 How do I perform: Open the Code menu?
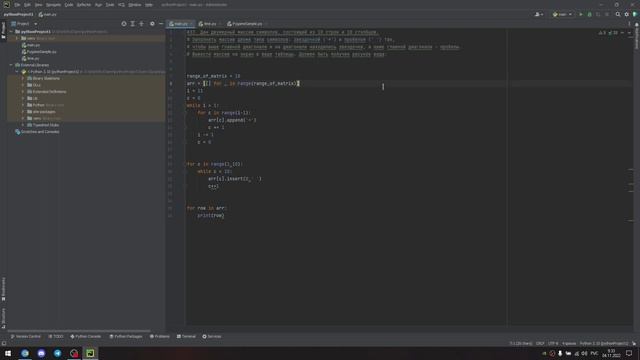(69, 5)
